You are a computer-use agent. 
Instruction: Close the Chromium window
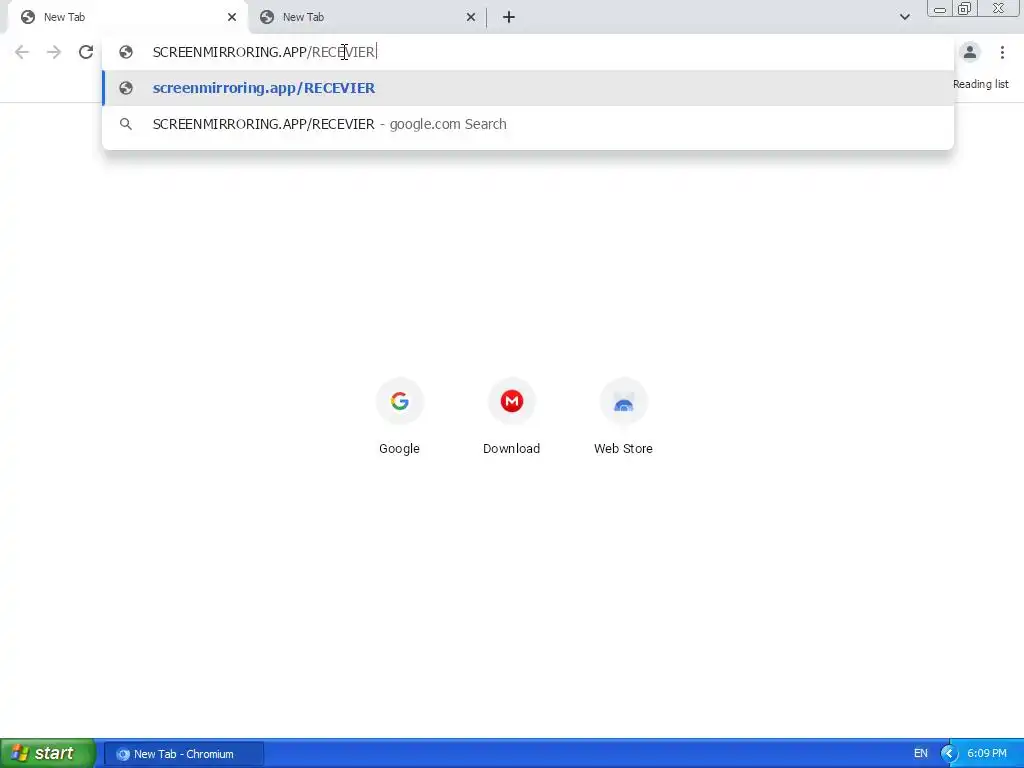pos(999,8)
